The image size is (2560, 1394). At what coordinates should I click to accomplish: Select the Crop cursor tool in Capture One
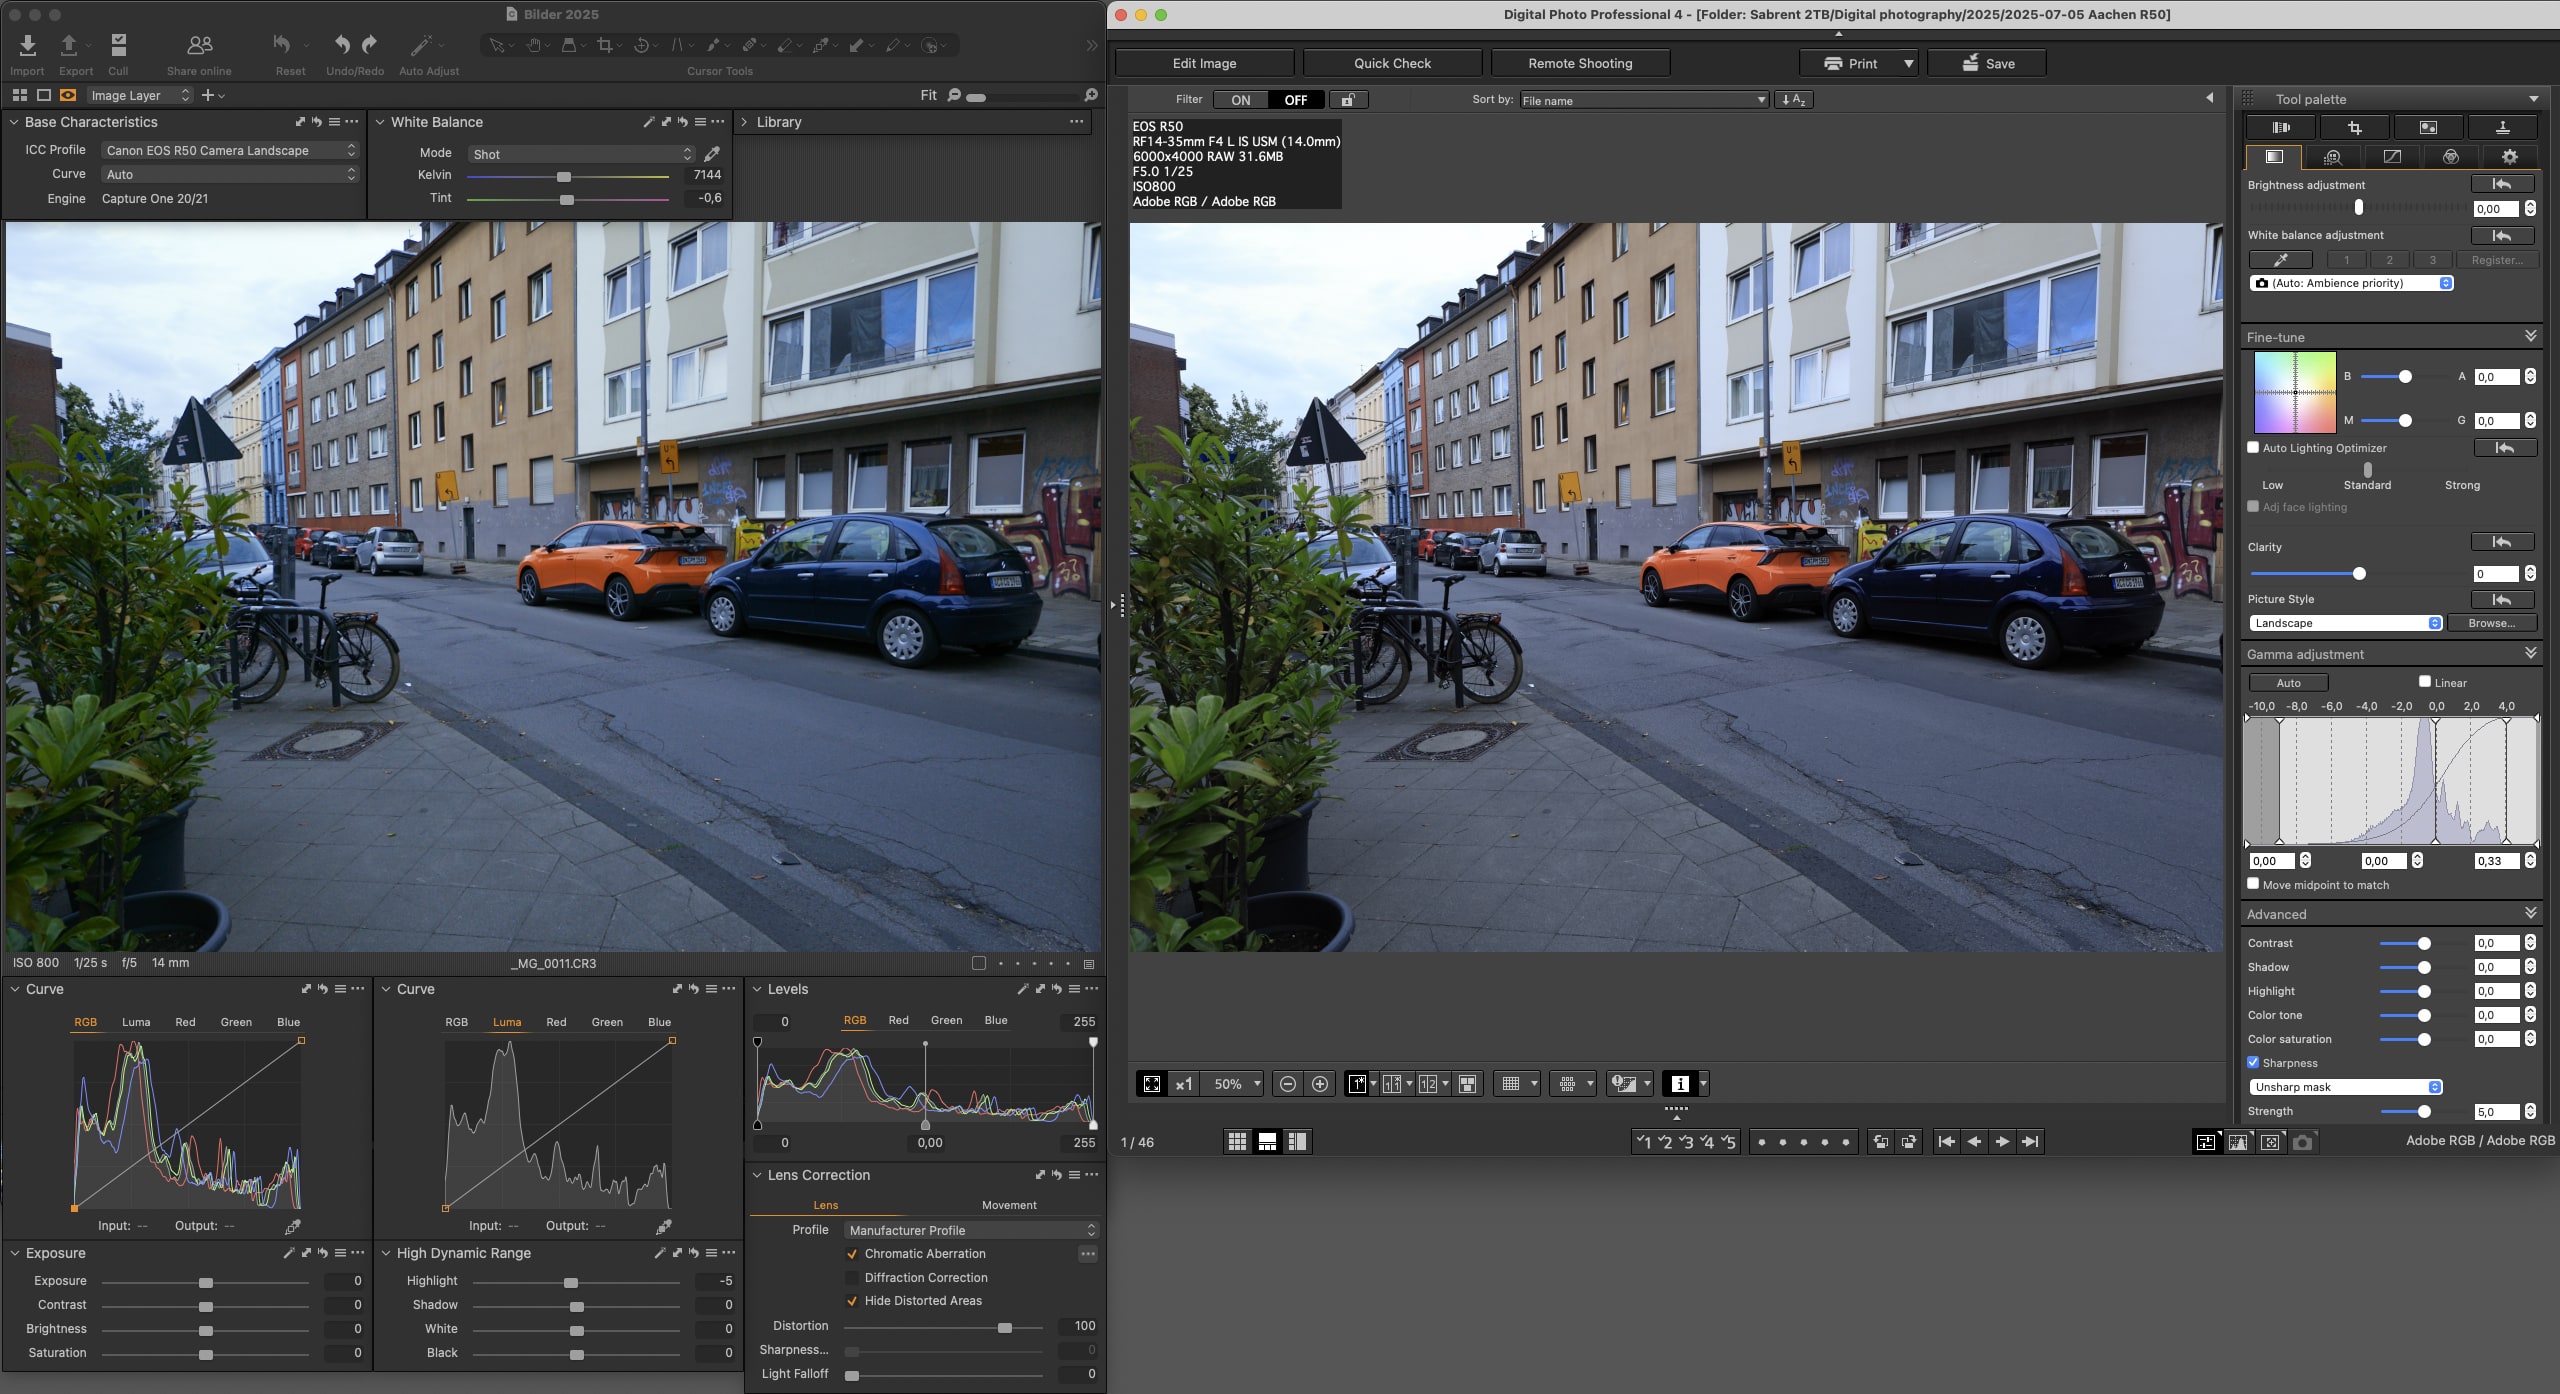point(604,45)
